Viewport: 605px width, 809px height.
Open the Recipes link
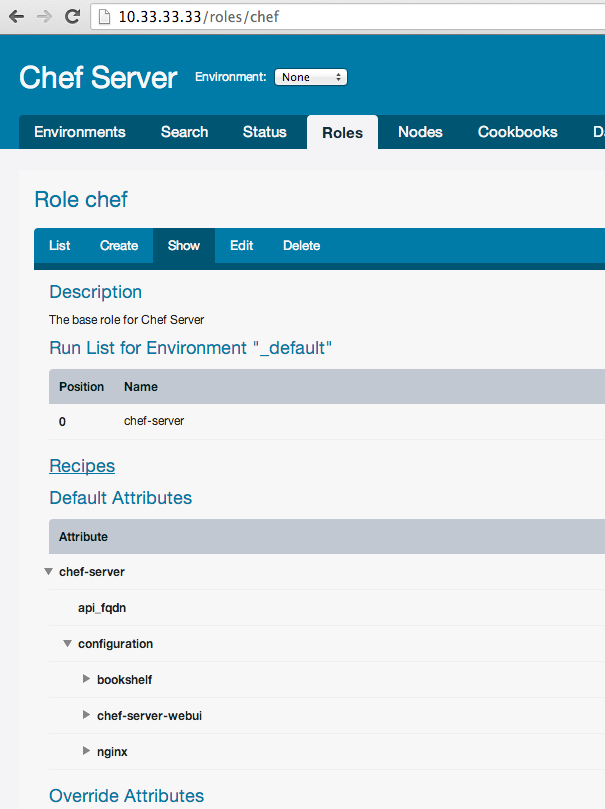[x=82, y=466]
